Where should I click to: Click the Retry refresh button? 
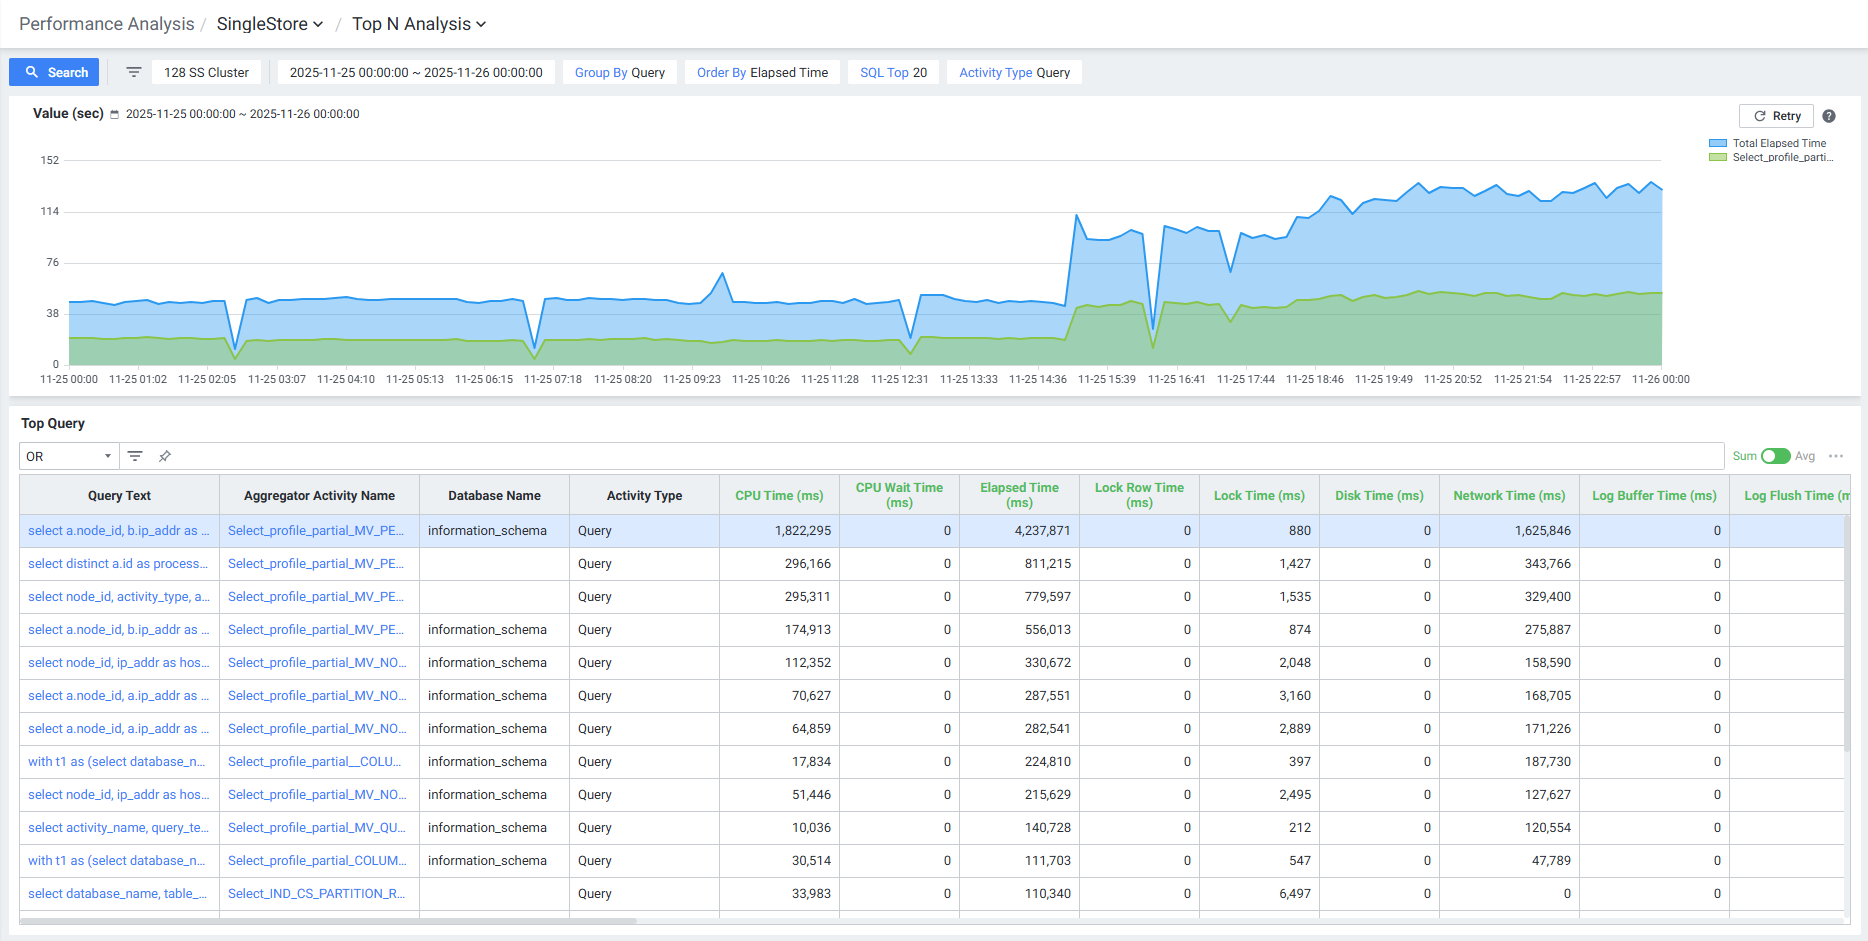pos(1776,116)
